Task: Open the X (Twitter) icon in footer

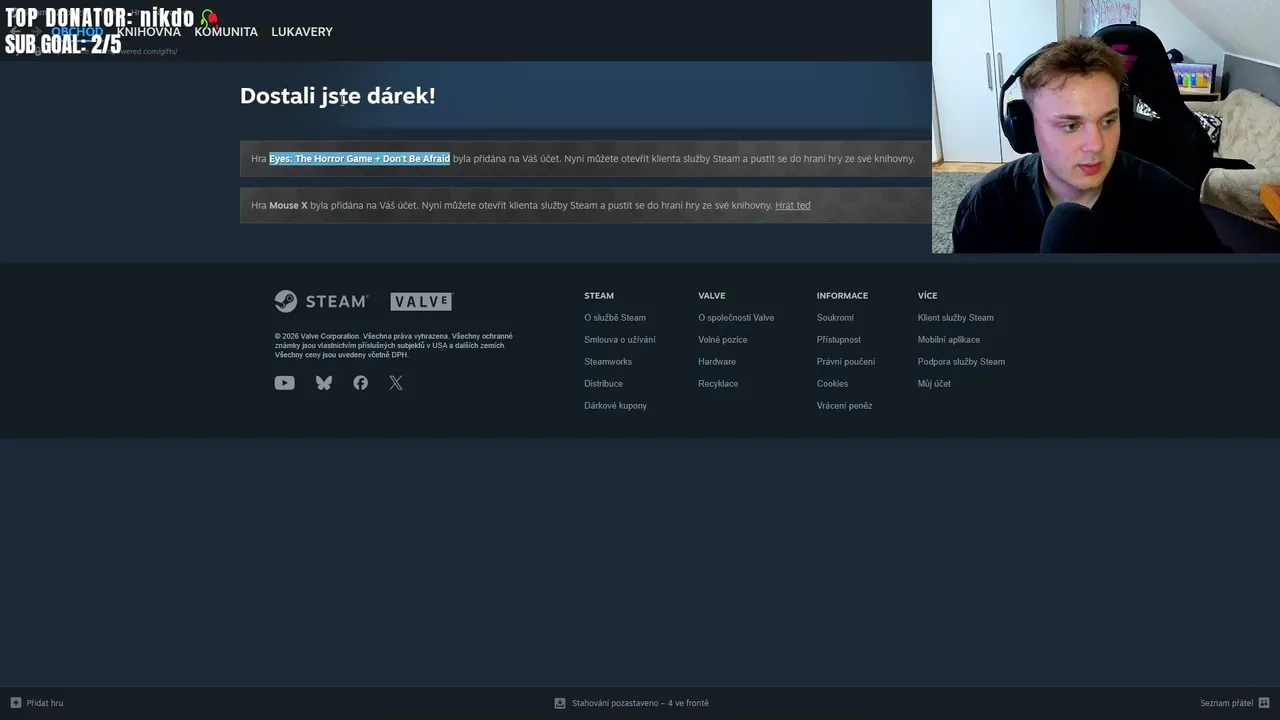Action: tap(396, 383)
